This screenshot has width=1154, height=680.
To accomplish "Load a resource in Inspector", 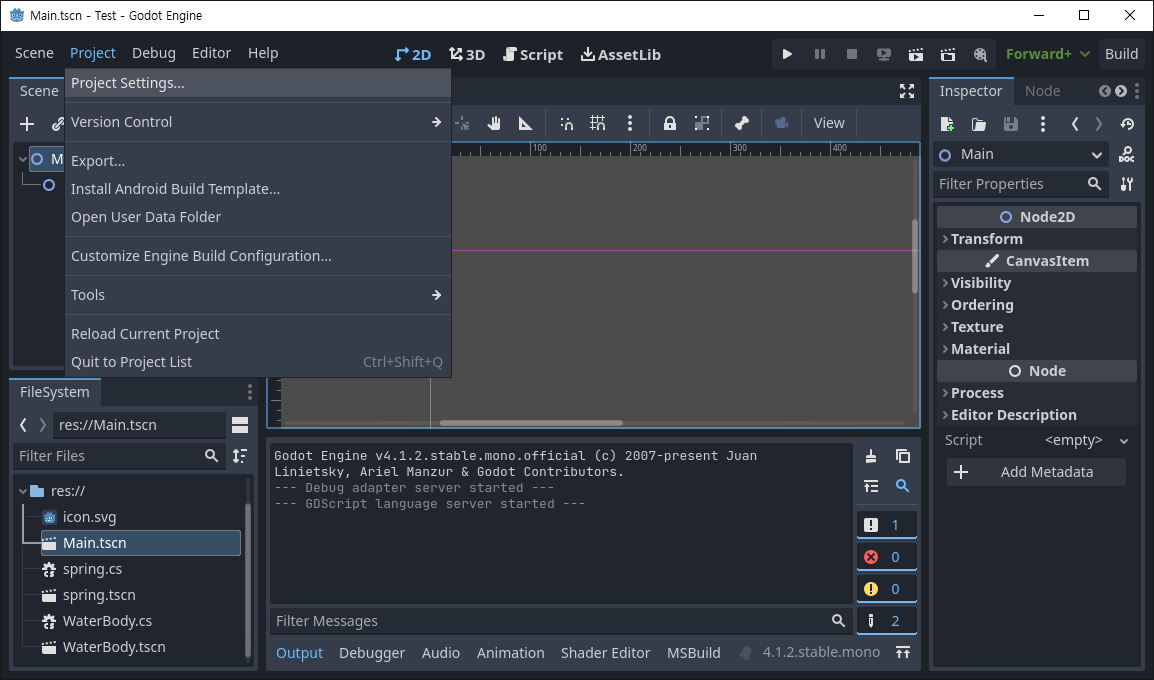I will pos(979,124).
